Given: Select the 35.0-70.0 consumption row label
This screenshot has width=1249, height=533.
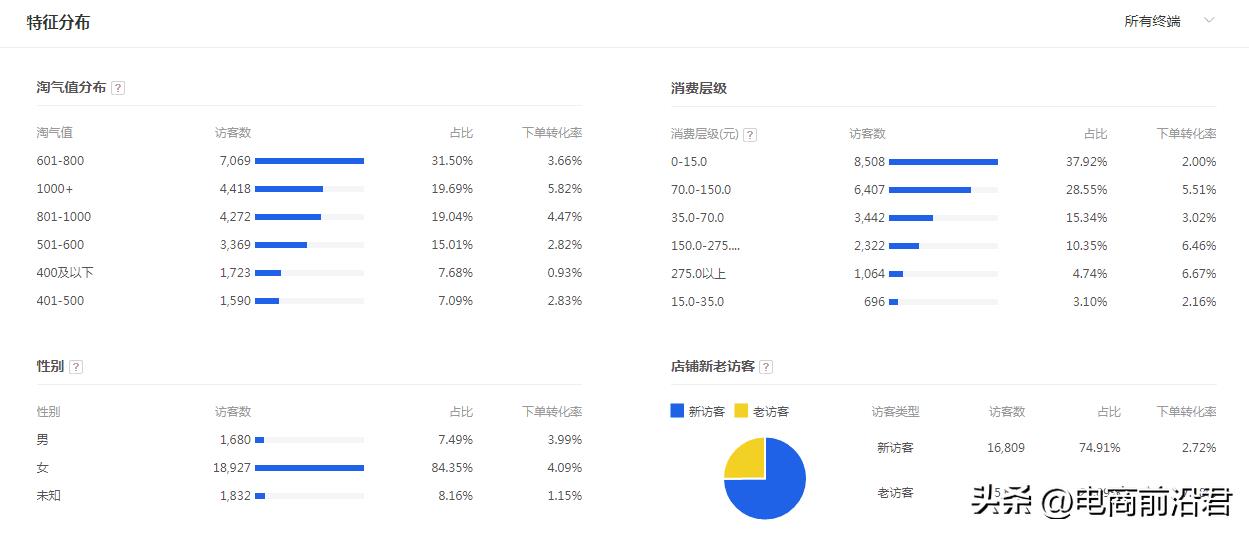Looking at the screenshot, I should 697,218.
